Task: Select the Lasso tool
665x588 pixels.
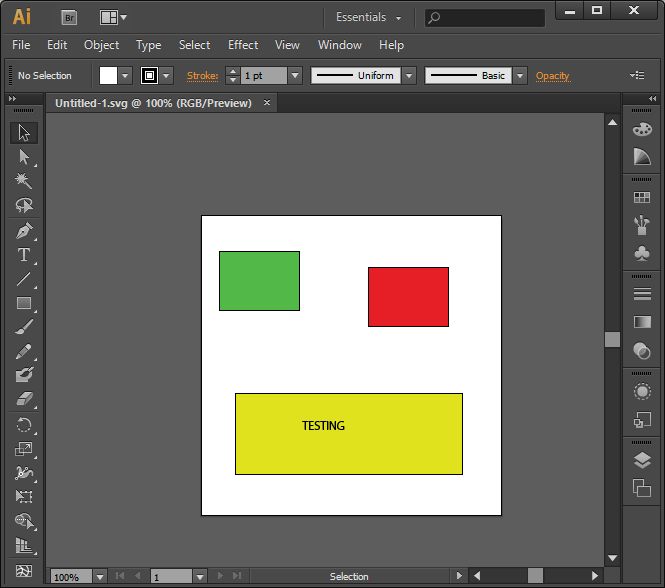Action: (24, 205)
